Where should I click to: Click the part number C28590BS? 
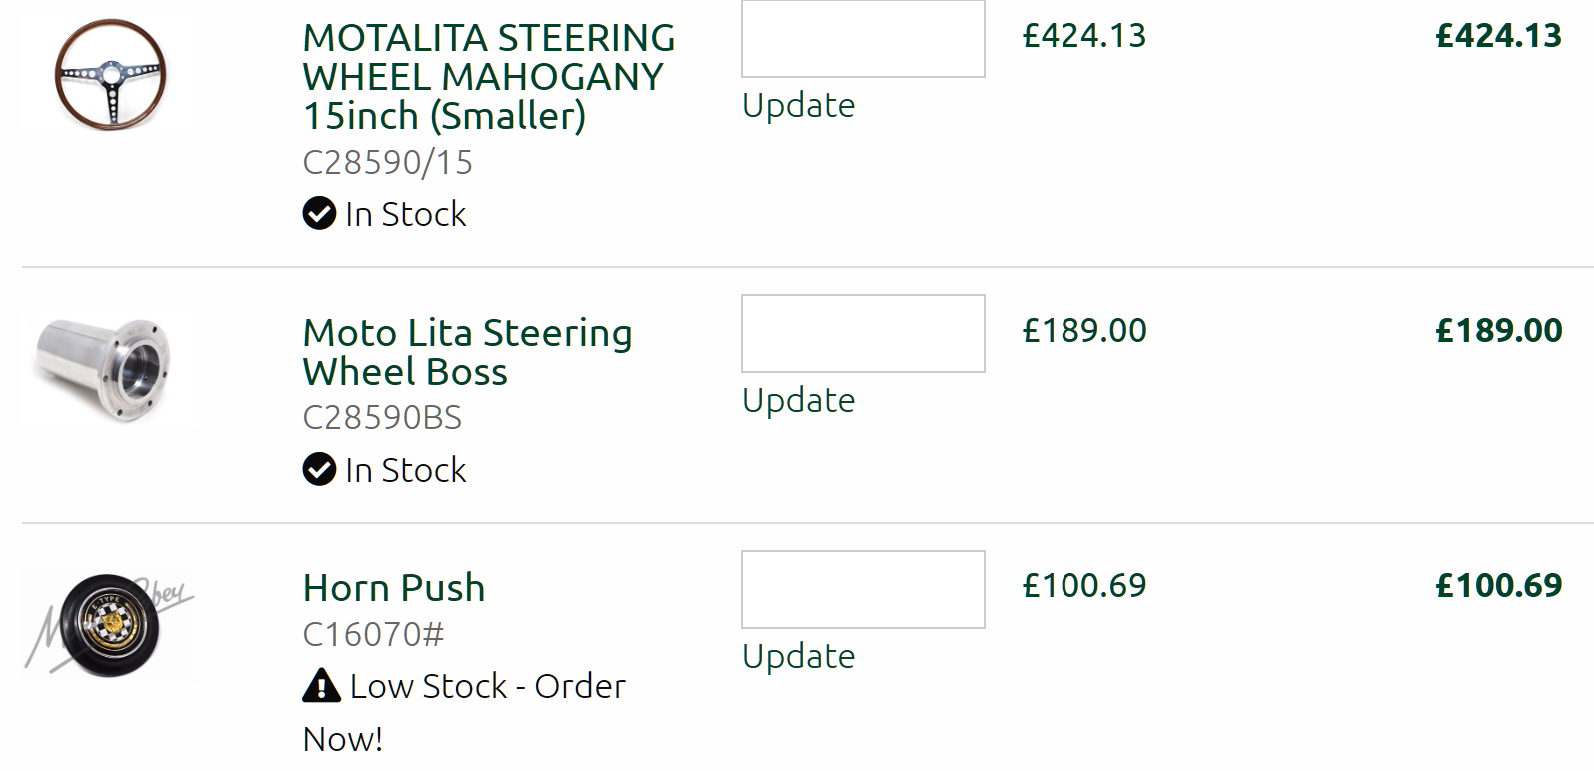click(x=382, y=417)
